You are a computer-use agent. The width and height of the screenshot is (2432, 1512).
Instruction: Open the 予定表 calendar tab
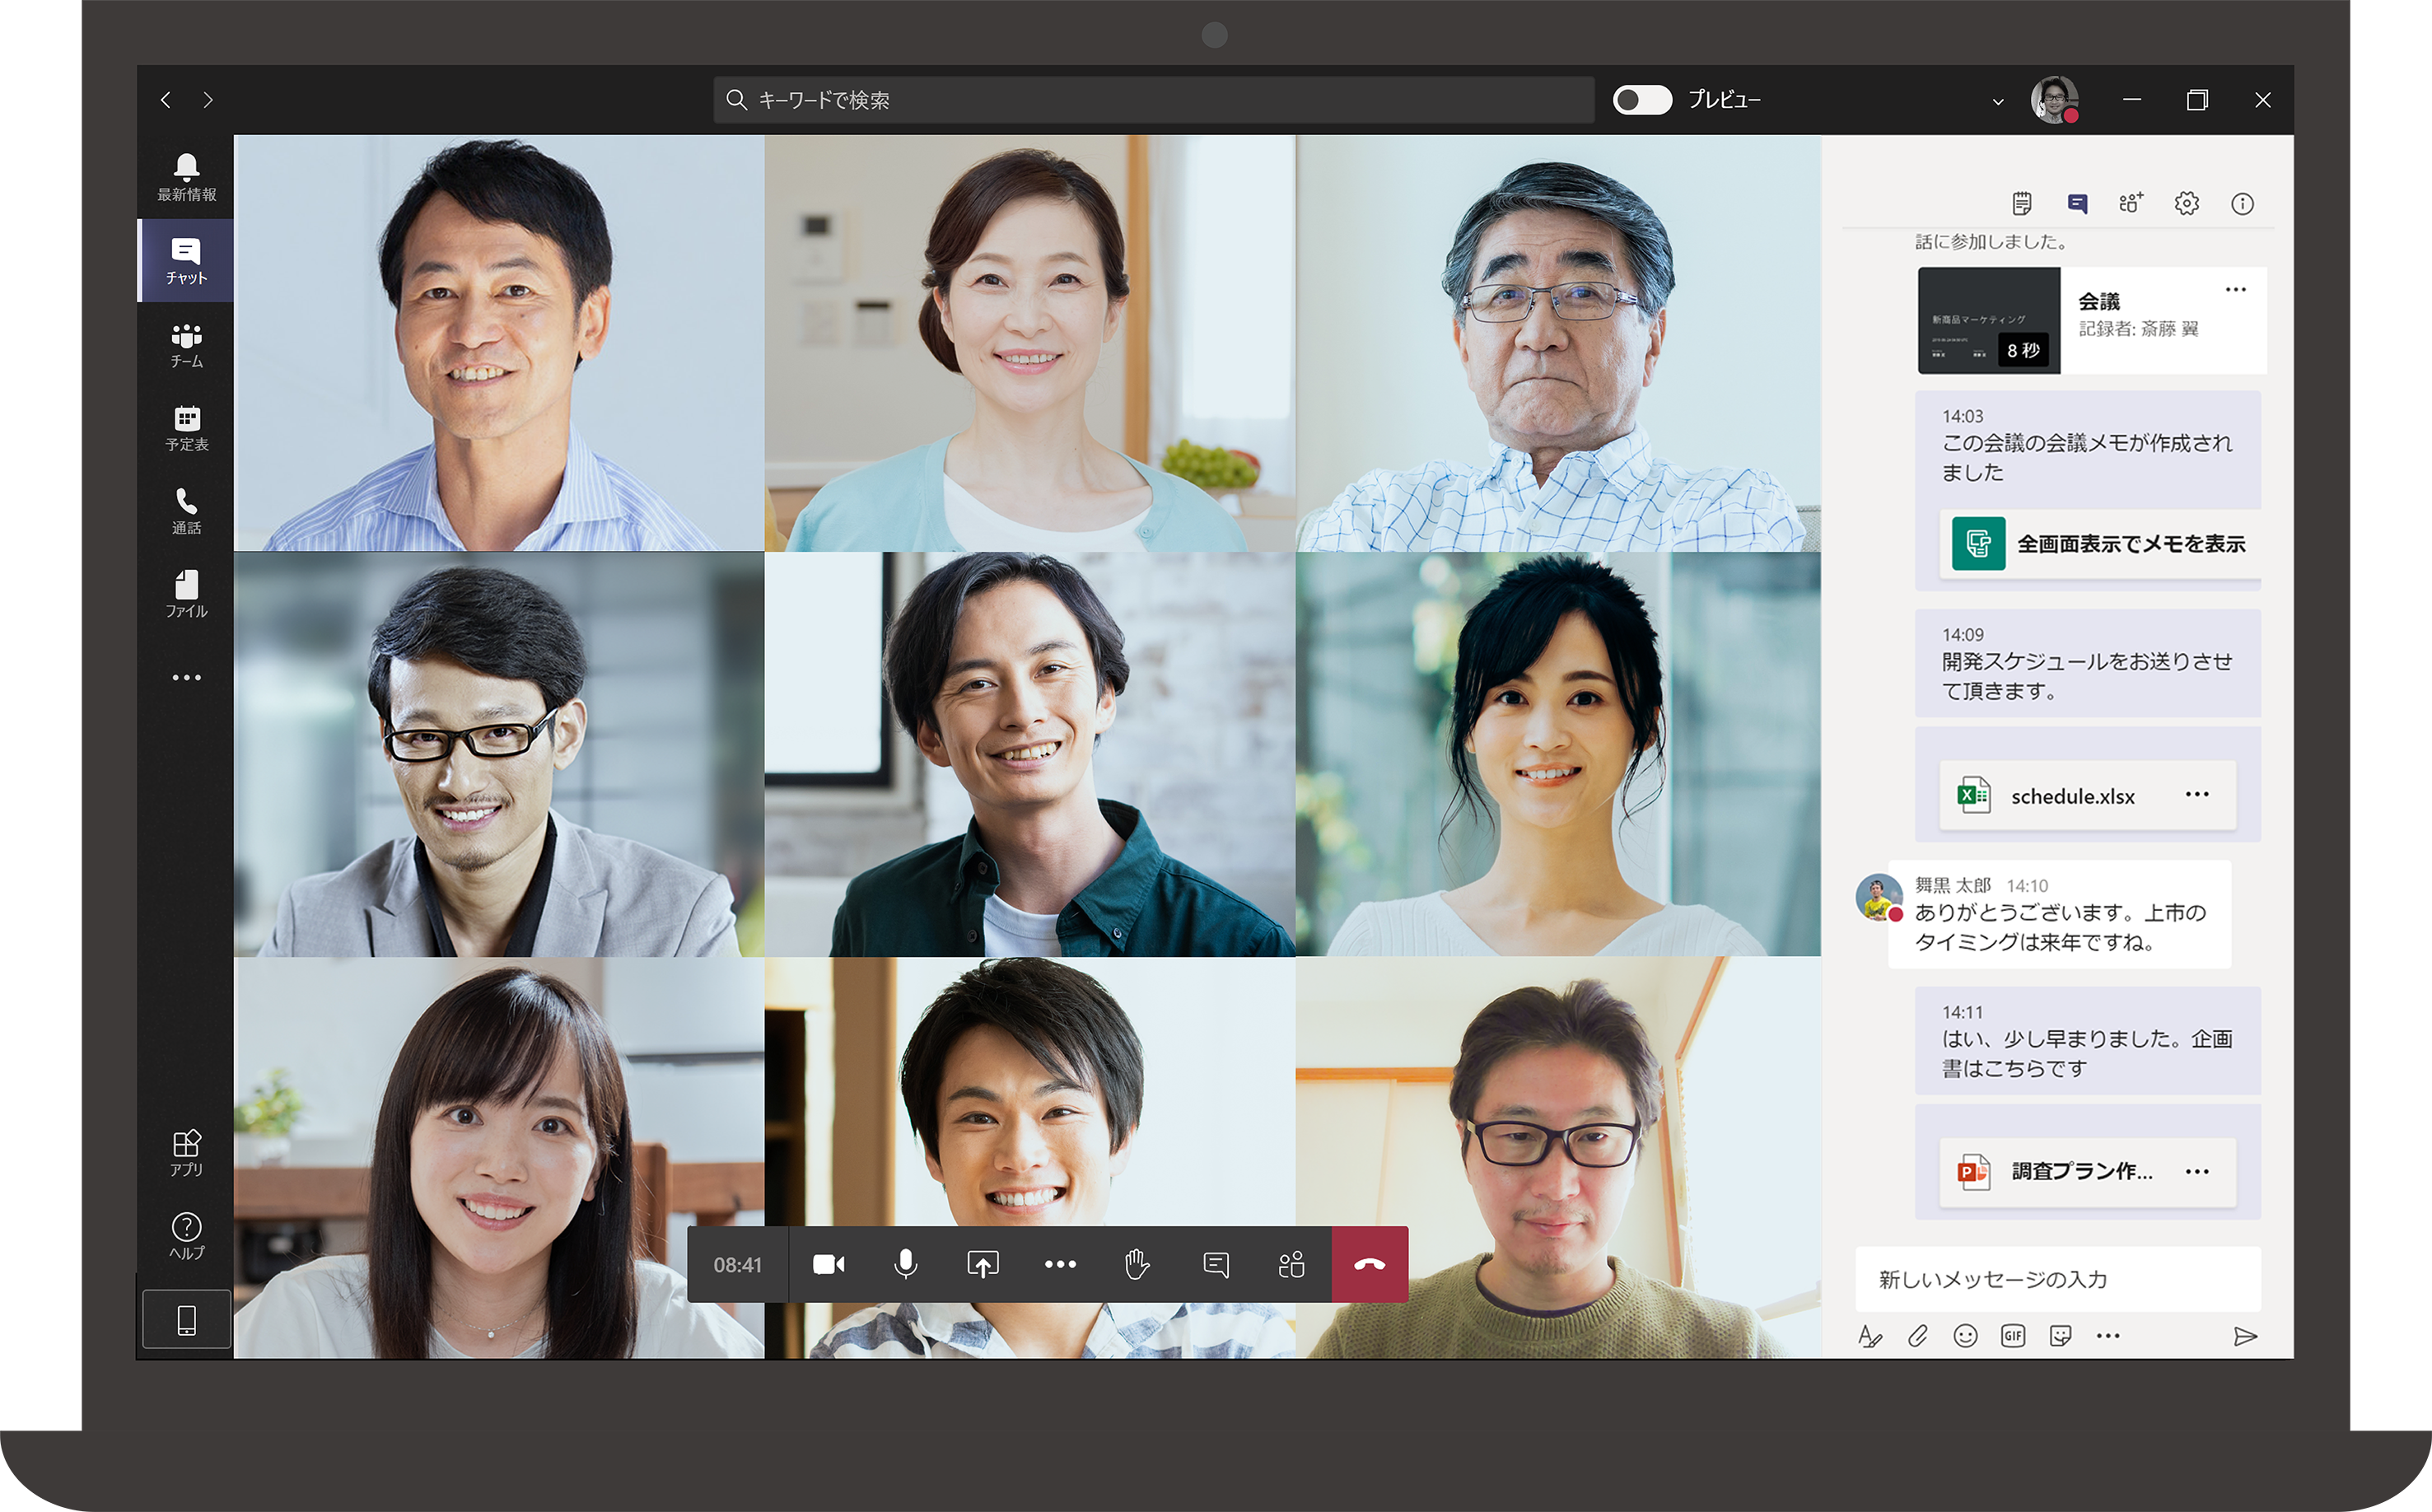point(186,428)
